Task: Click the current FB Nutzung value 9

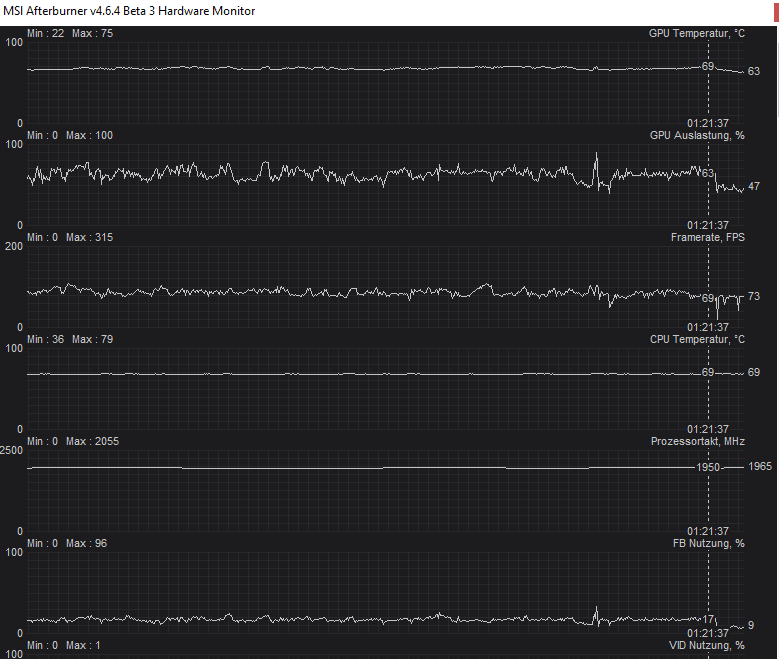Action: [x=751, y=625]
